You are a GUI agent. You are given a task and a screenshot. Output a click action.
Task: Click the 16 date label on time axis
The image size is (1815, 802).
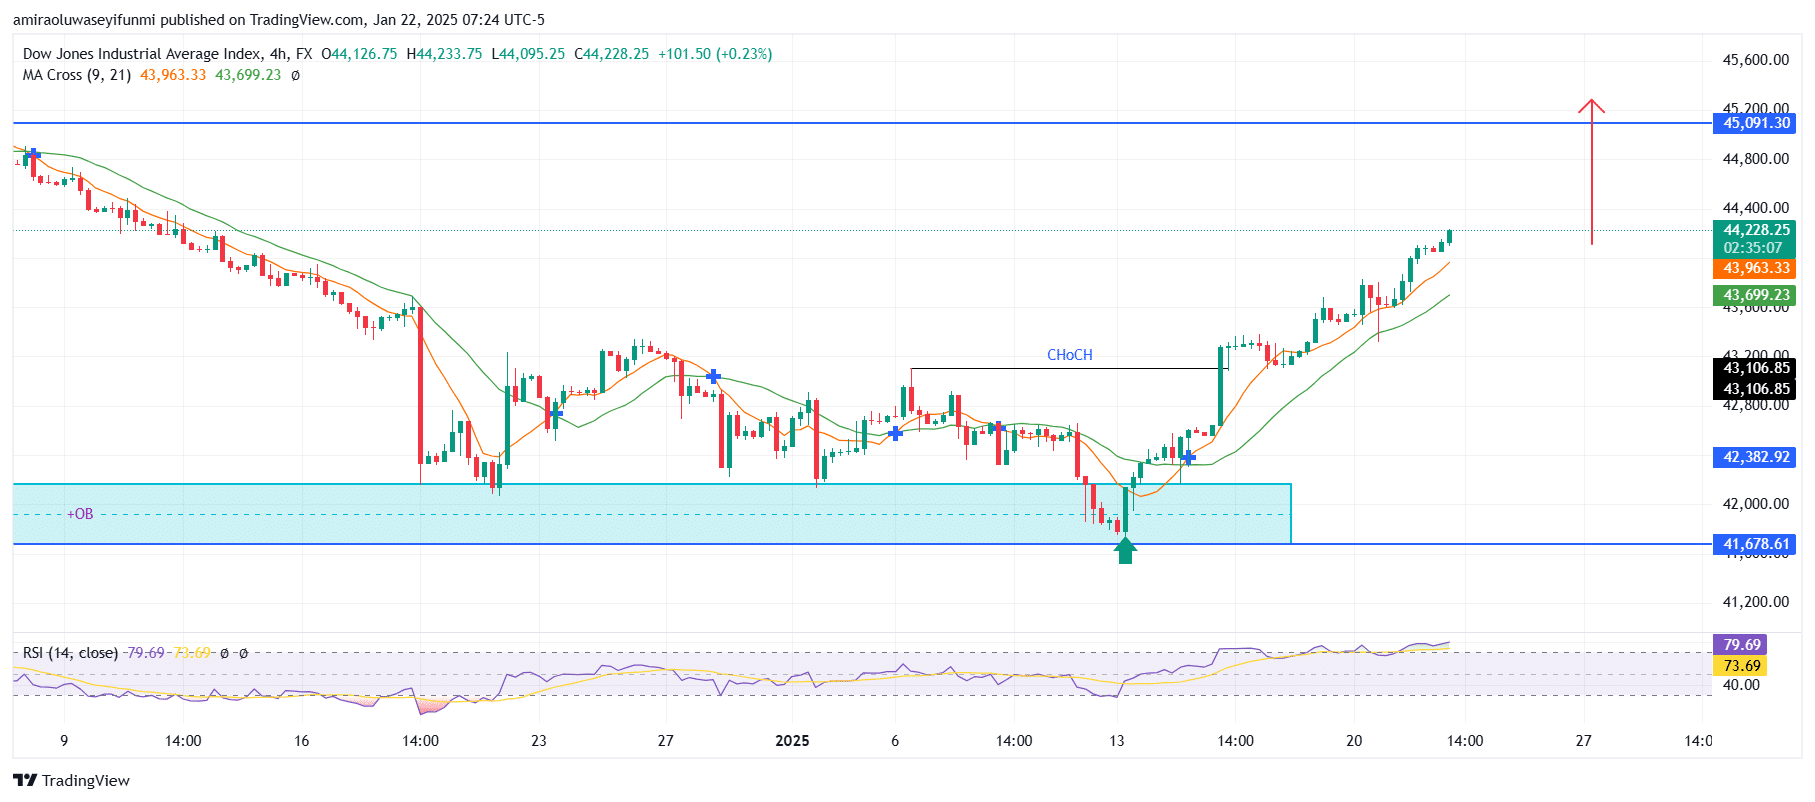pyautogui.click(x=302, y=741)
